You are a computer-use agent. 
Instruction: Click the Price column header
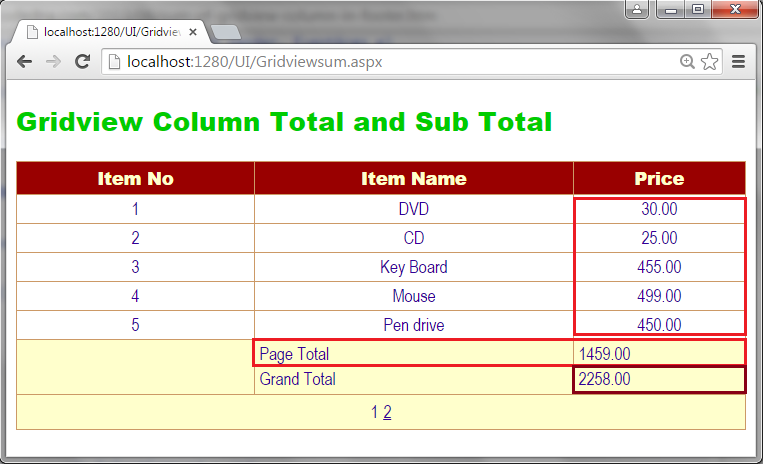659,178
